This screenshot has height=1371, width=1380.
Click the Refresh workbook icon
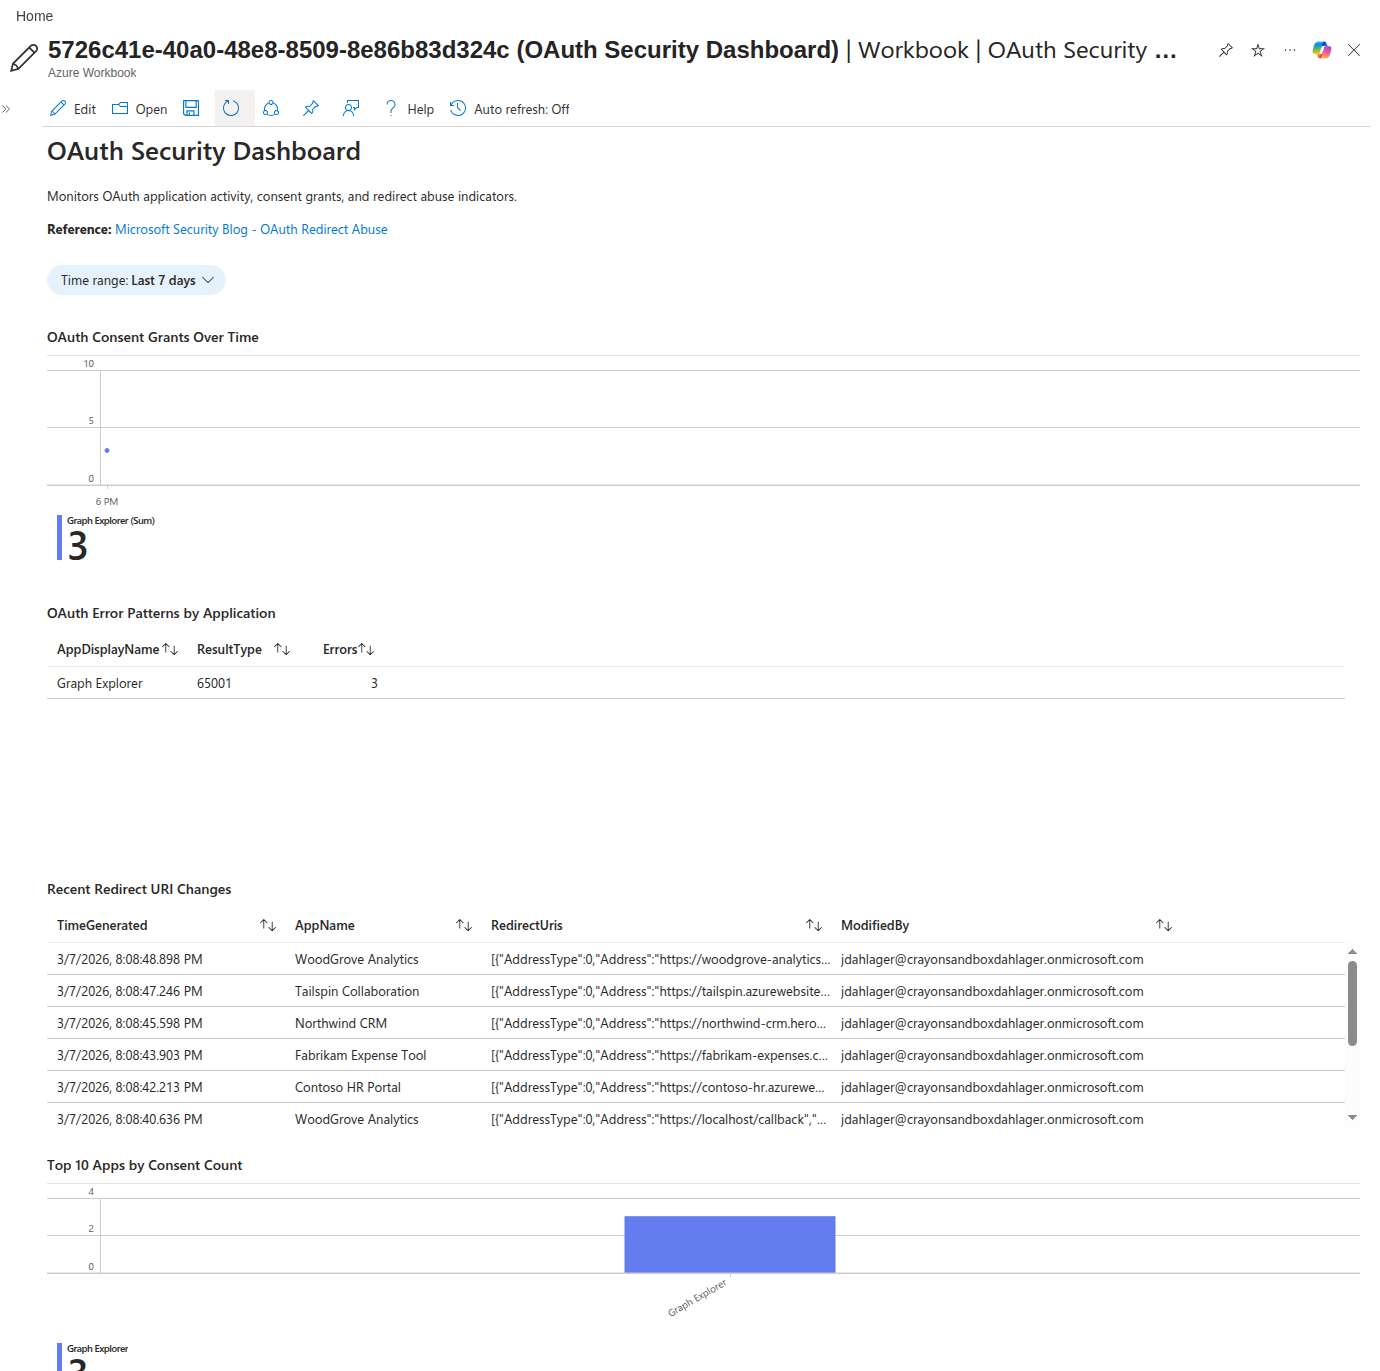[x=233, y=108]
